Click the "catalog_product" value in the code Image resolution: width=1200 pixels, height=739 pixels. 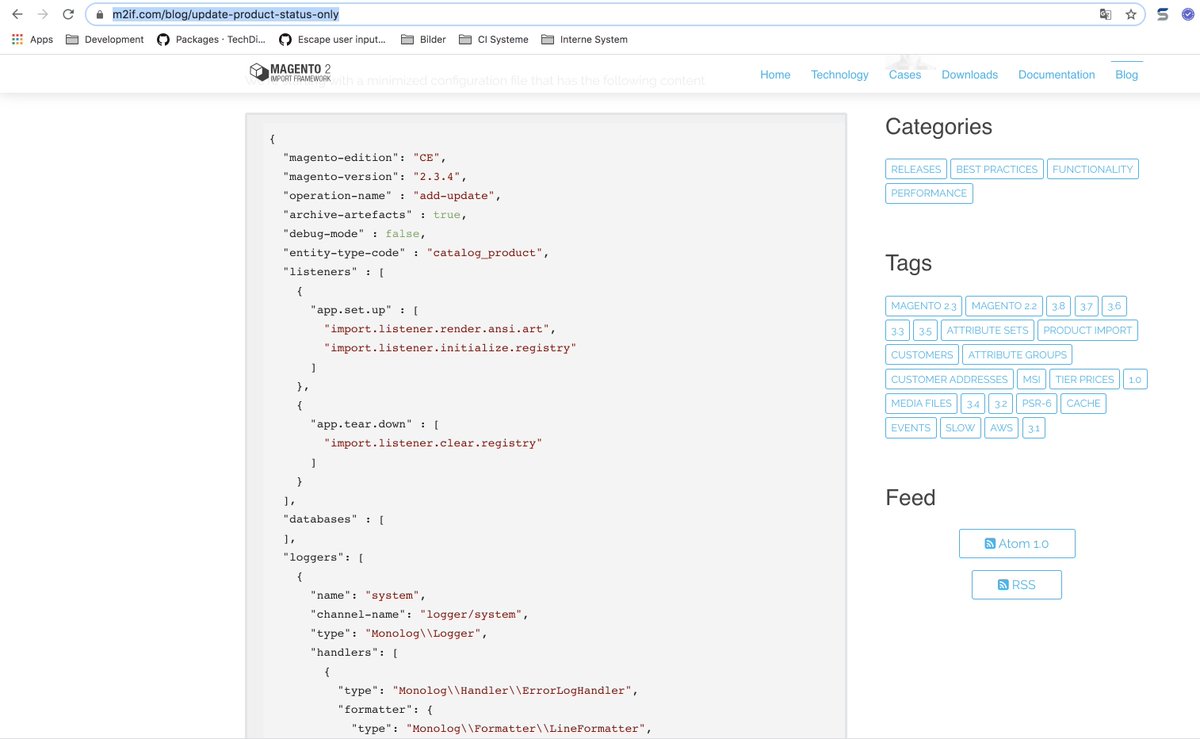(x=486, y=252)
